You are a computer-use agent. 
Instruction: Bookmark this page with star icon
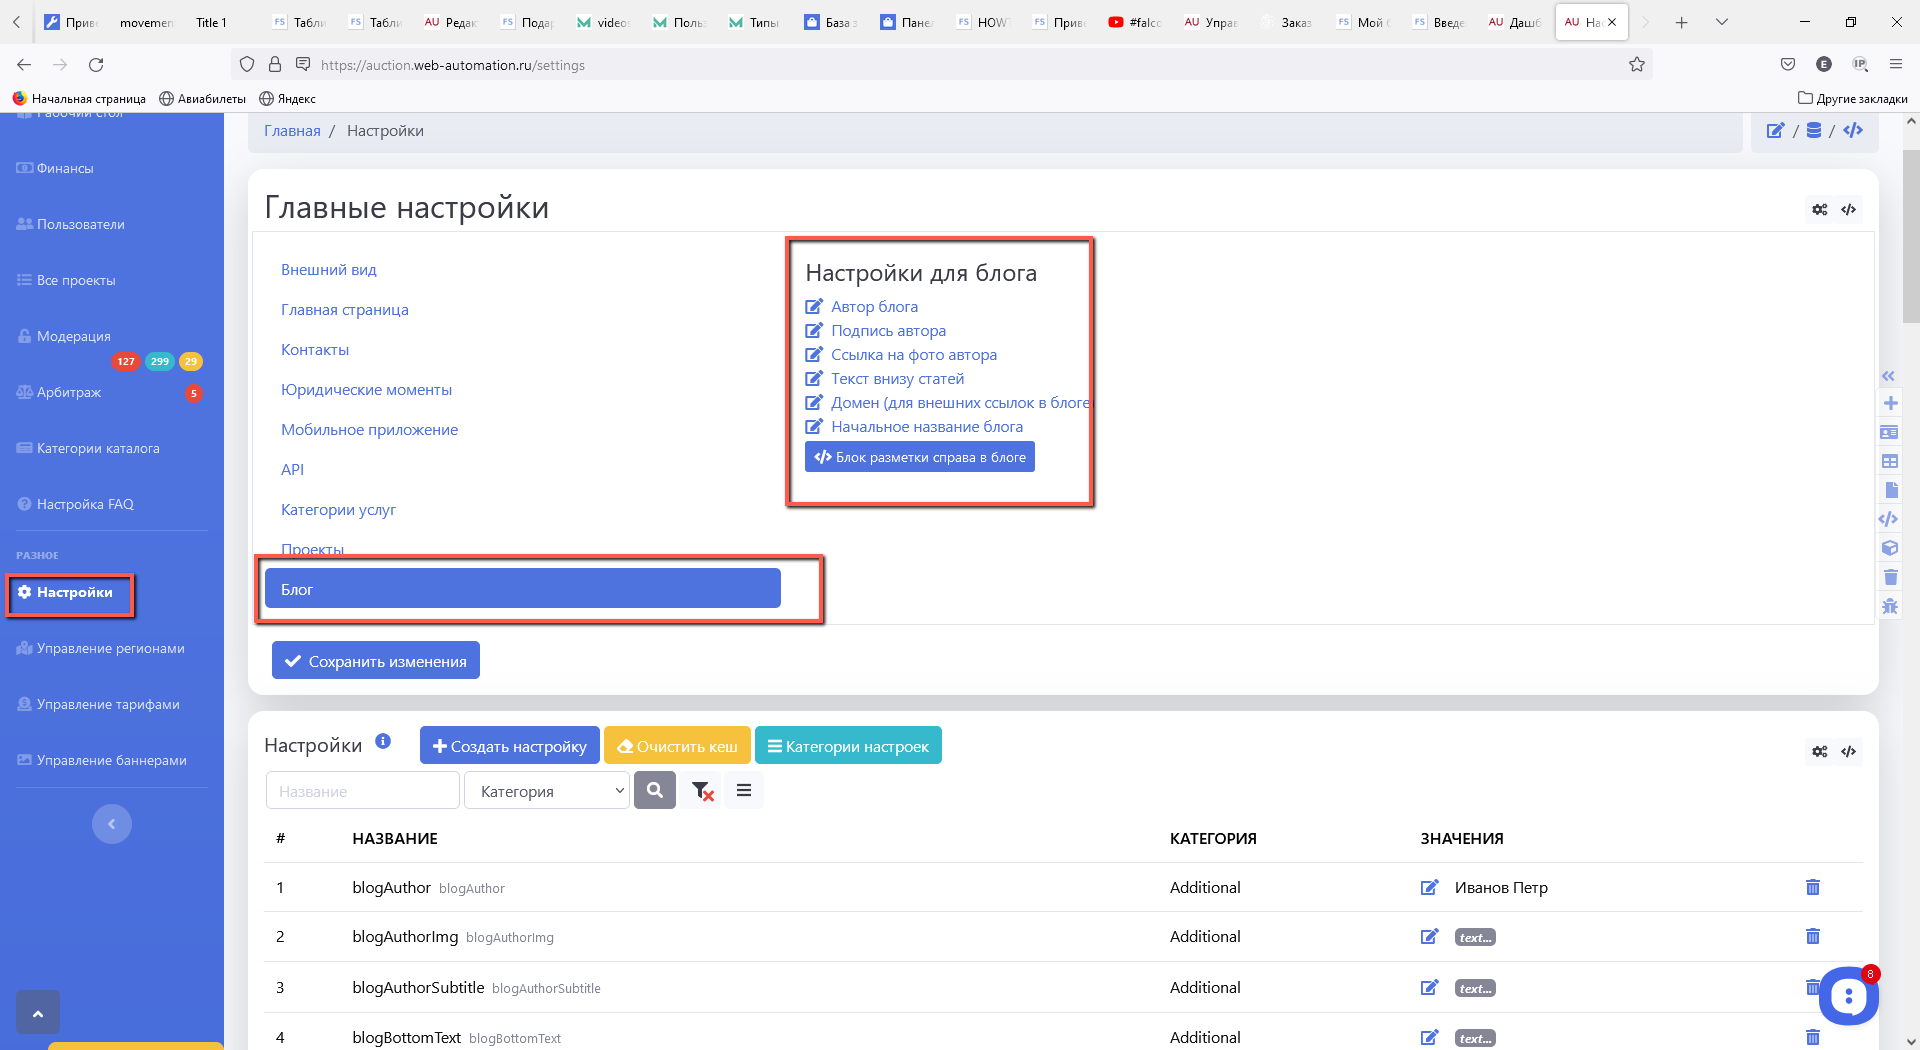point(1637,65)
